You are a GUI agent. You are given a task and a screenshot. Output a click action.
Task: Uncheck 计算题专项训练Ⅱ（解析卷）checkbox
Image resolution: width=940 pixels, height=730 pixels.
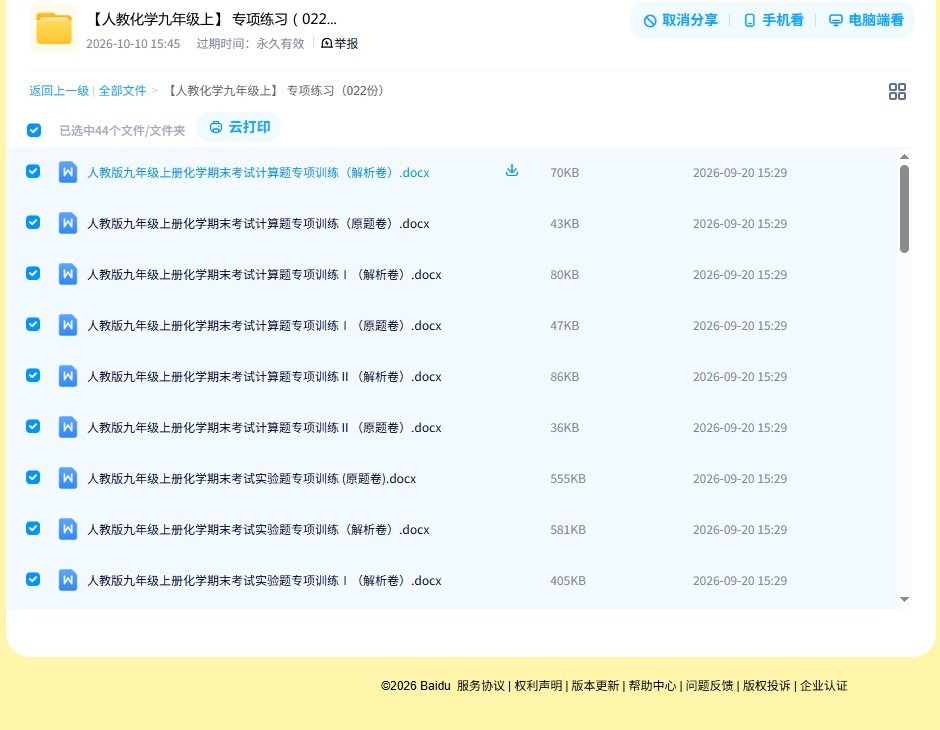33,375
